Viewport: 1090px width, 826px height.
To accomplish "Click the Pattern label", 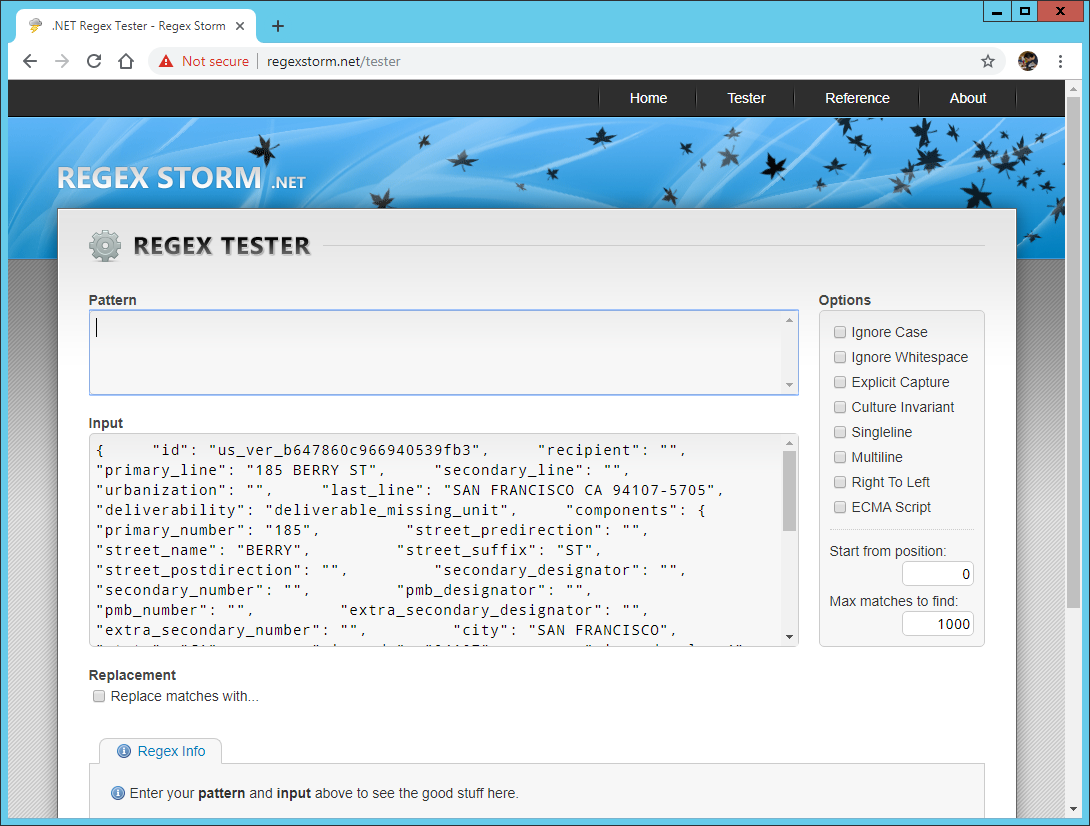I will tap(113, 300).
